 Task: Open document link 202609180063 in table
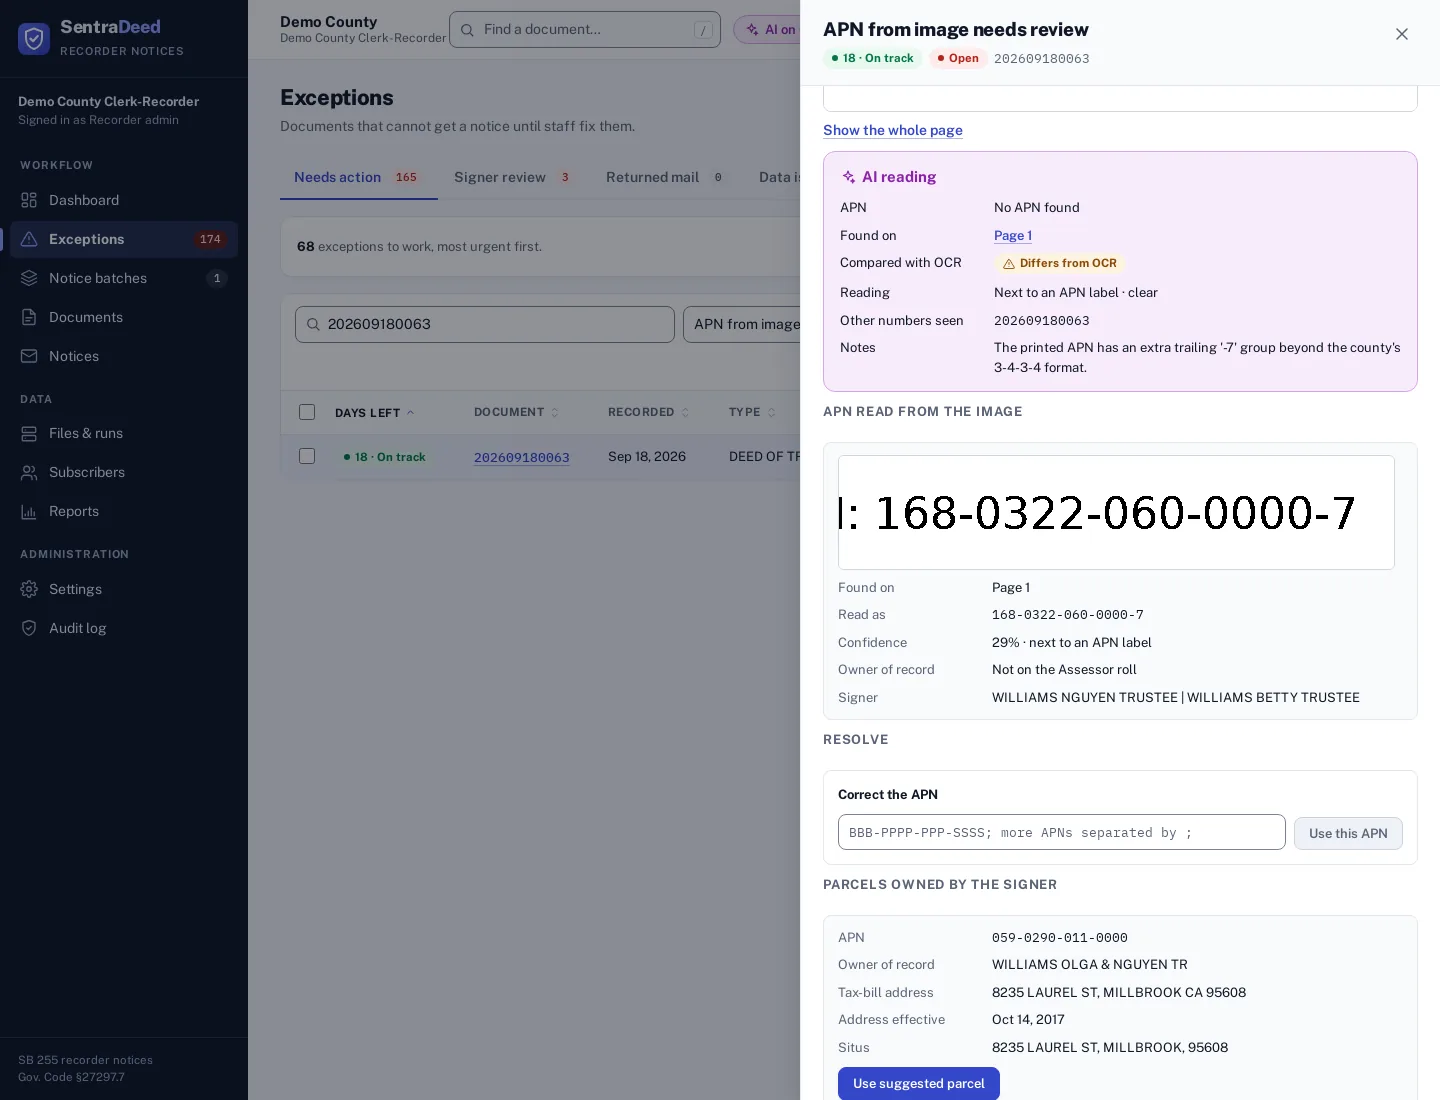pos(522,457)
